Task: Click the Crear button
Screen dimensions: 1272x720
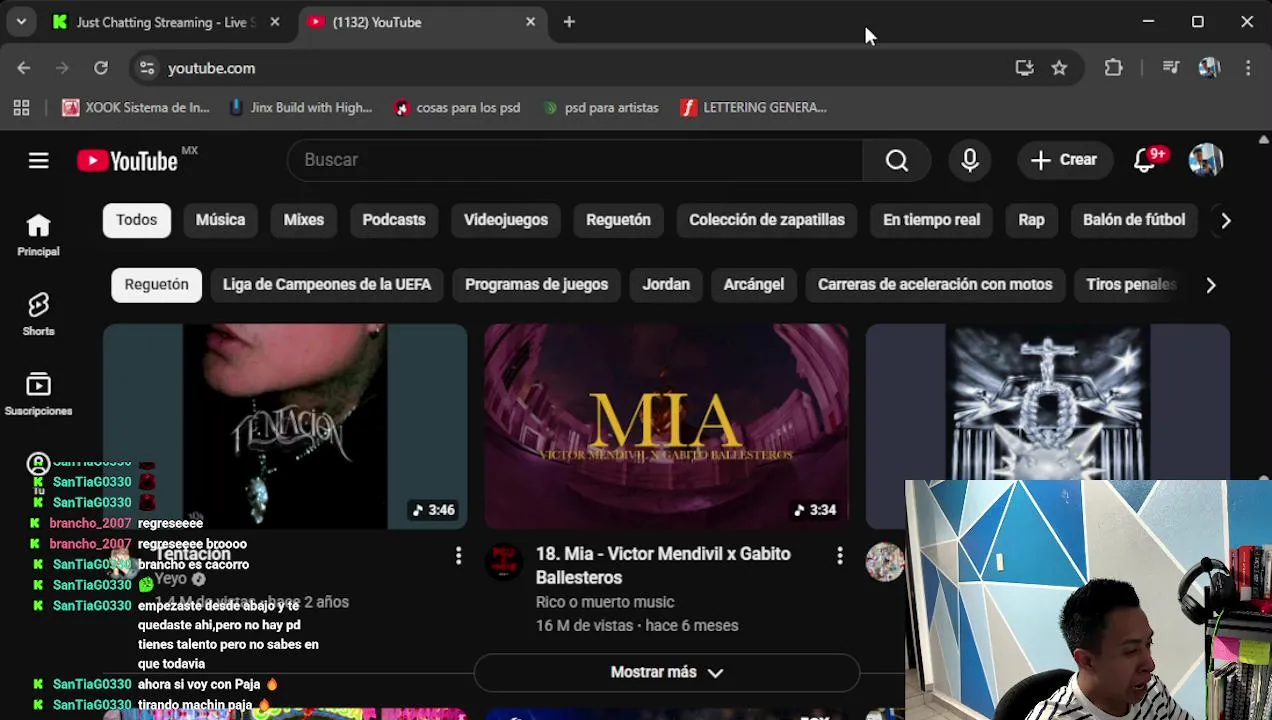Action: pos(1064,160)
